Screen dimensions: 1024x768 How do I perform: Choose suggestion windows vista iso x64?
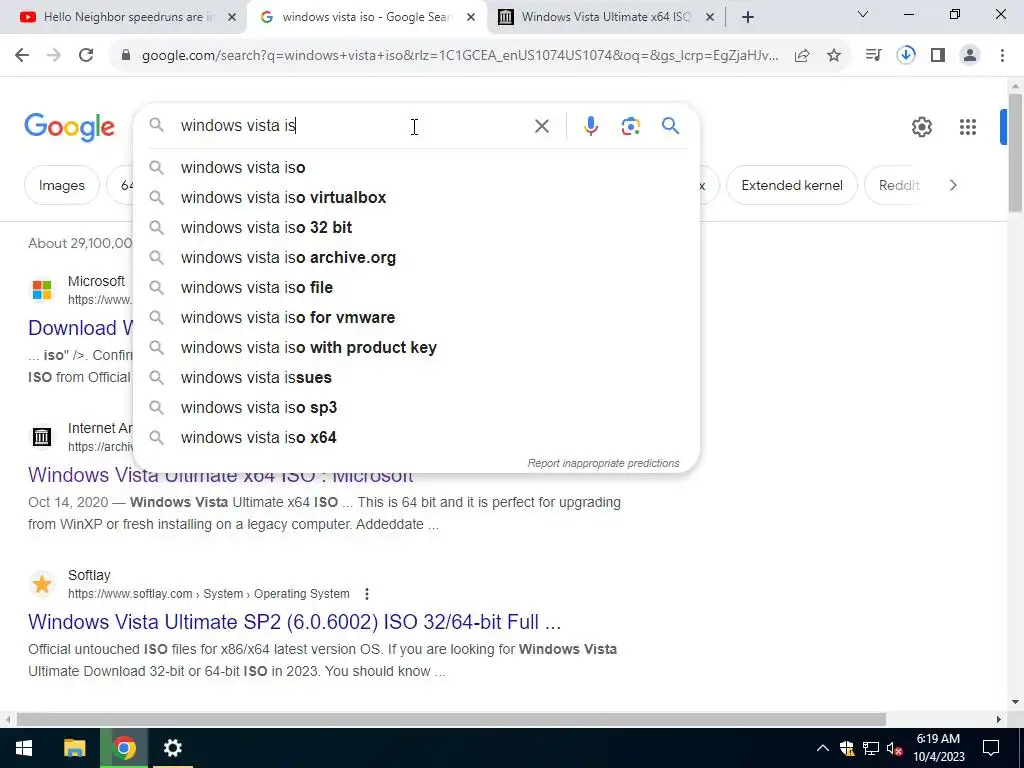[x=416, y=438]
